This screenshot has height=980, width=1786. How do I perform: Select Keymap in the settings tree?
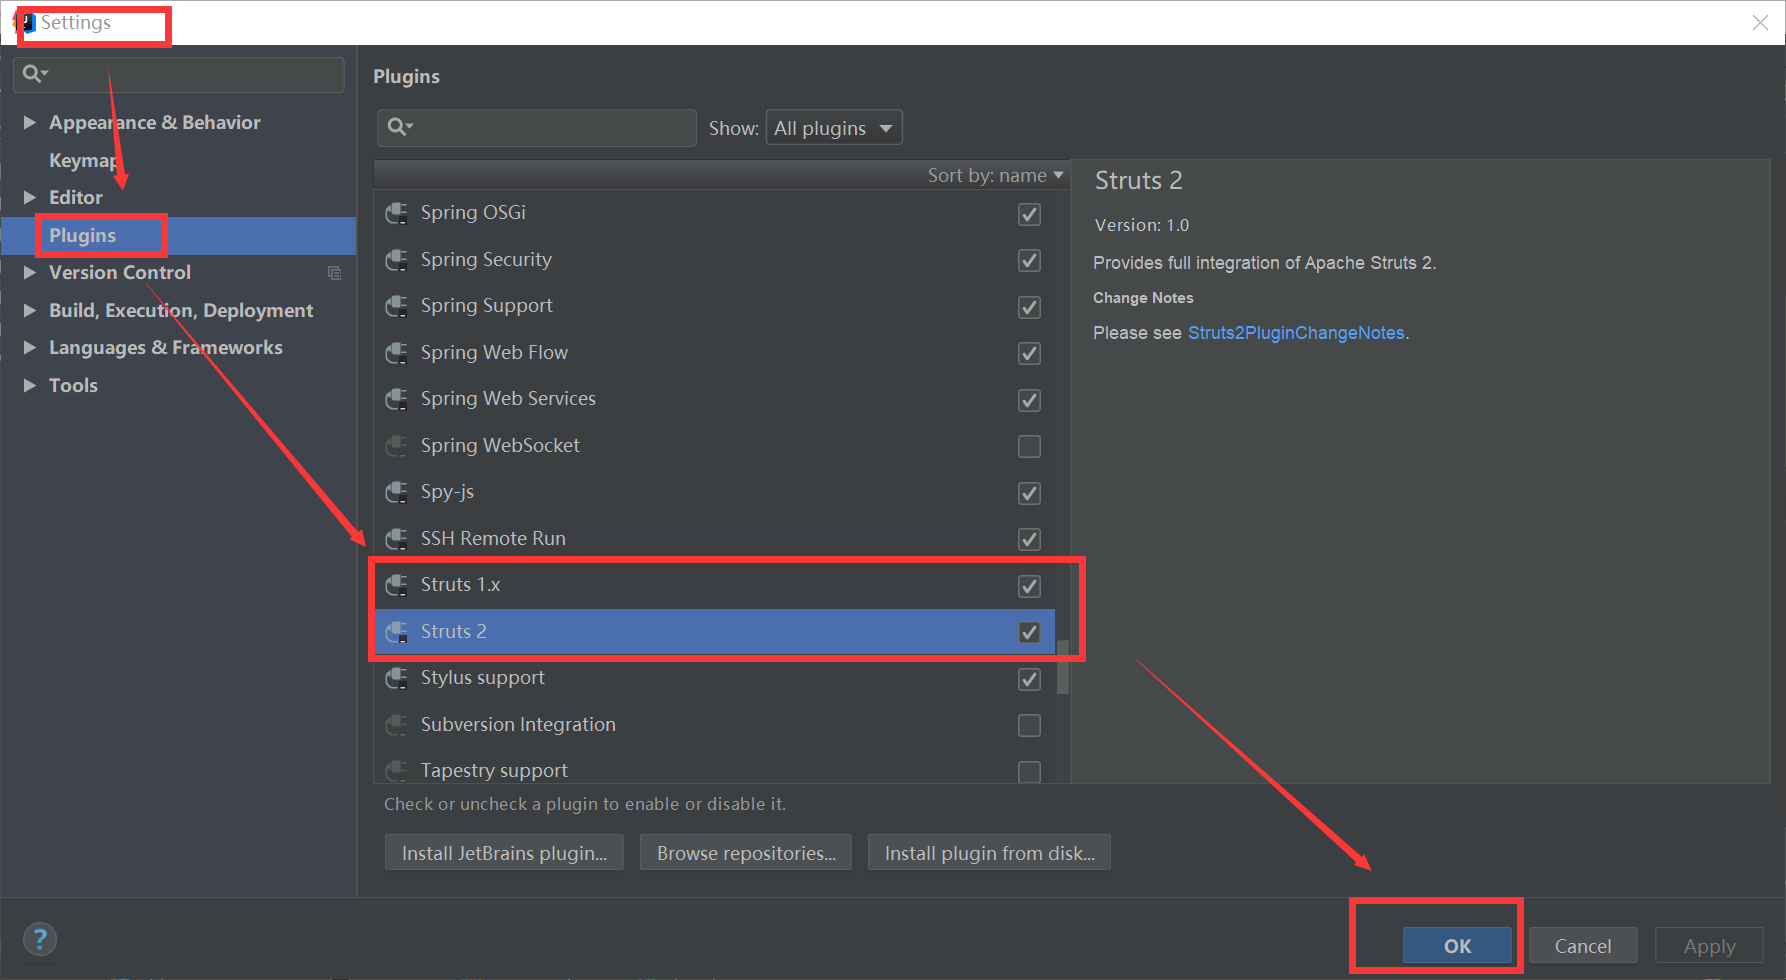pyautogui.click(x=84, y=160)
